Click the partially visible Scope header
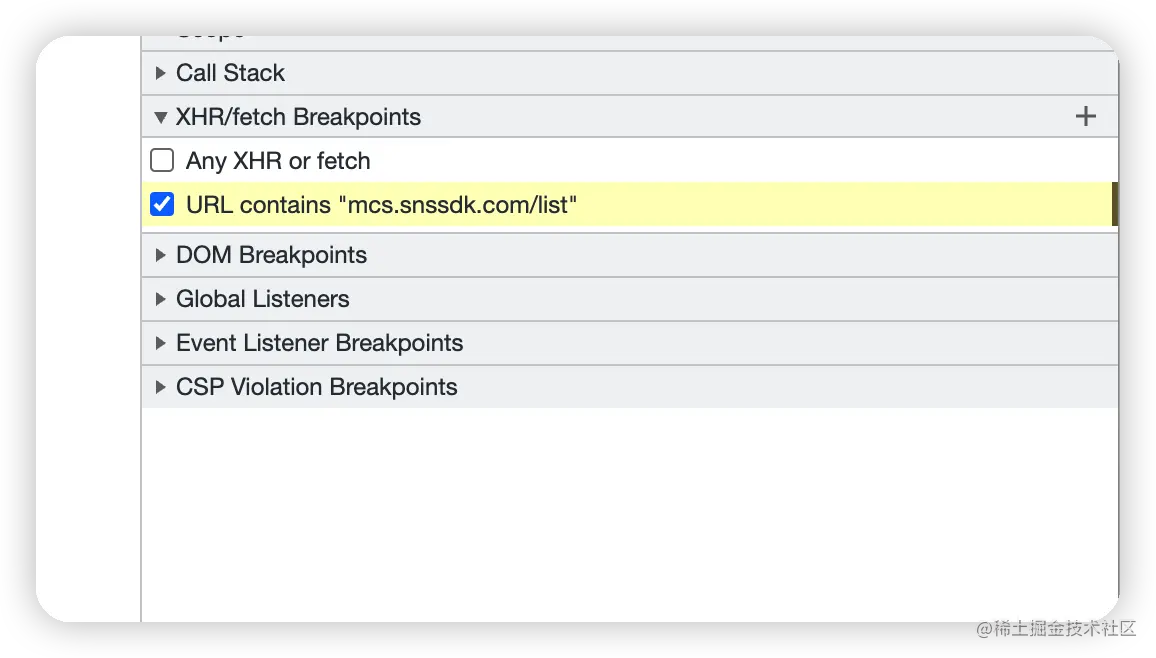 tap(210, 40)
